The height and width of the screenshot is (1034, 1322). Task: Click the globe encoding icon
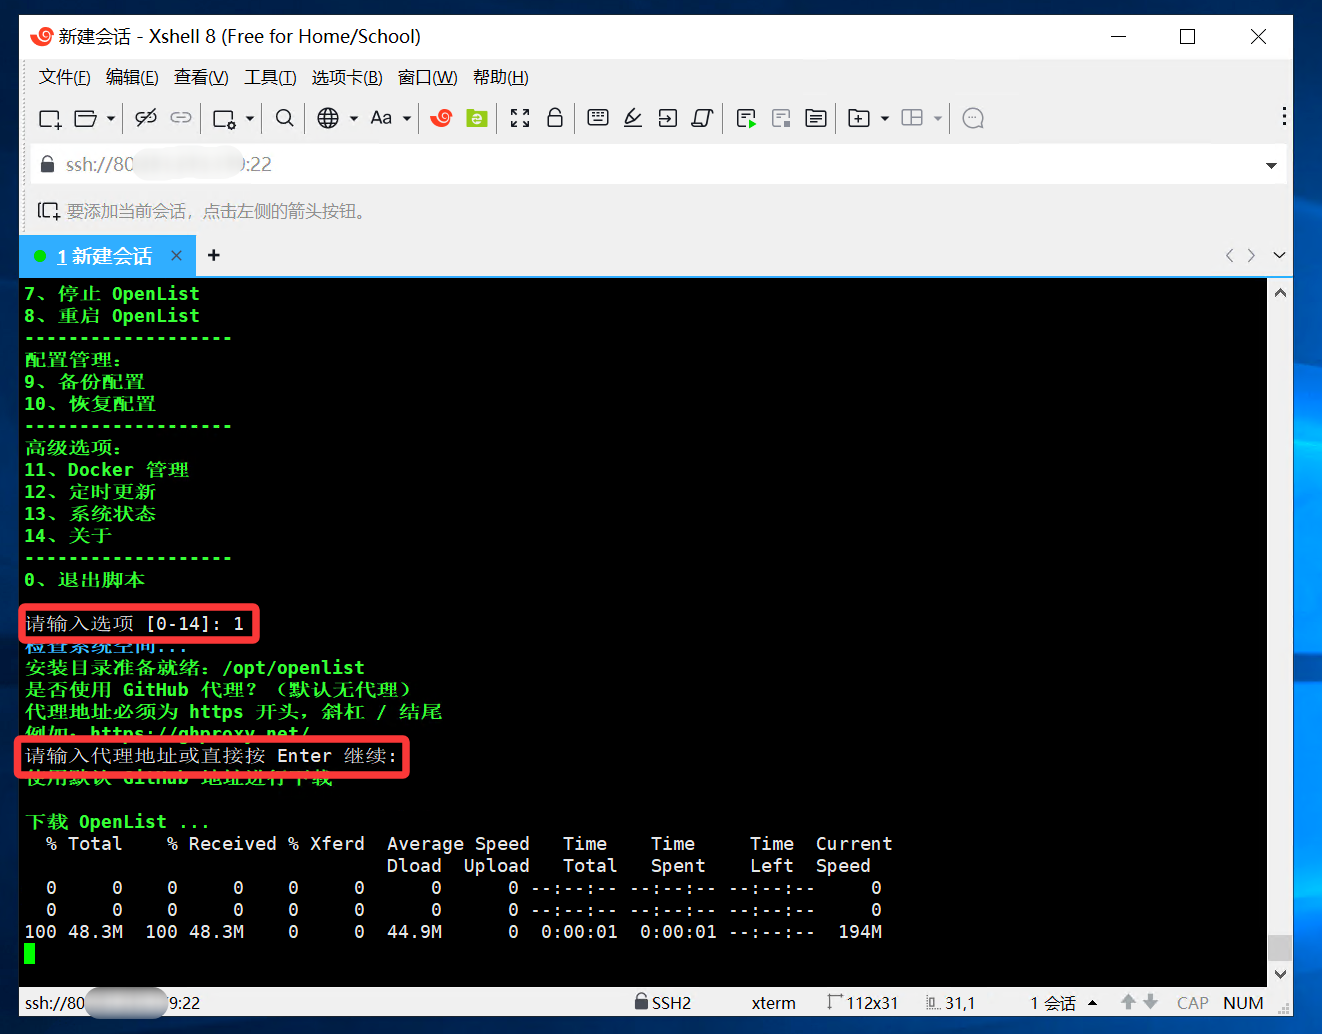pos(328,118)
